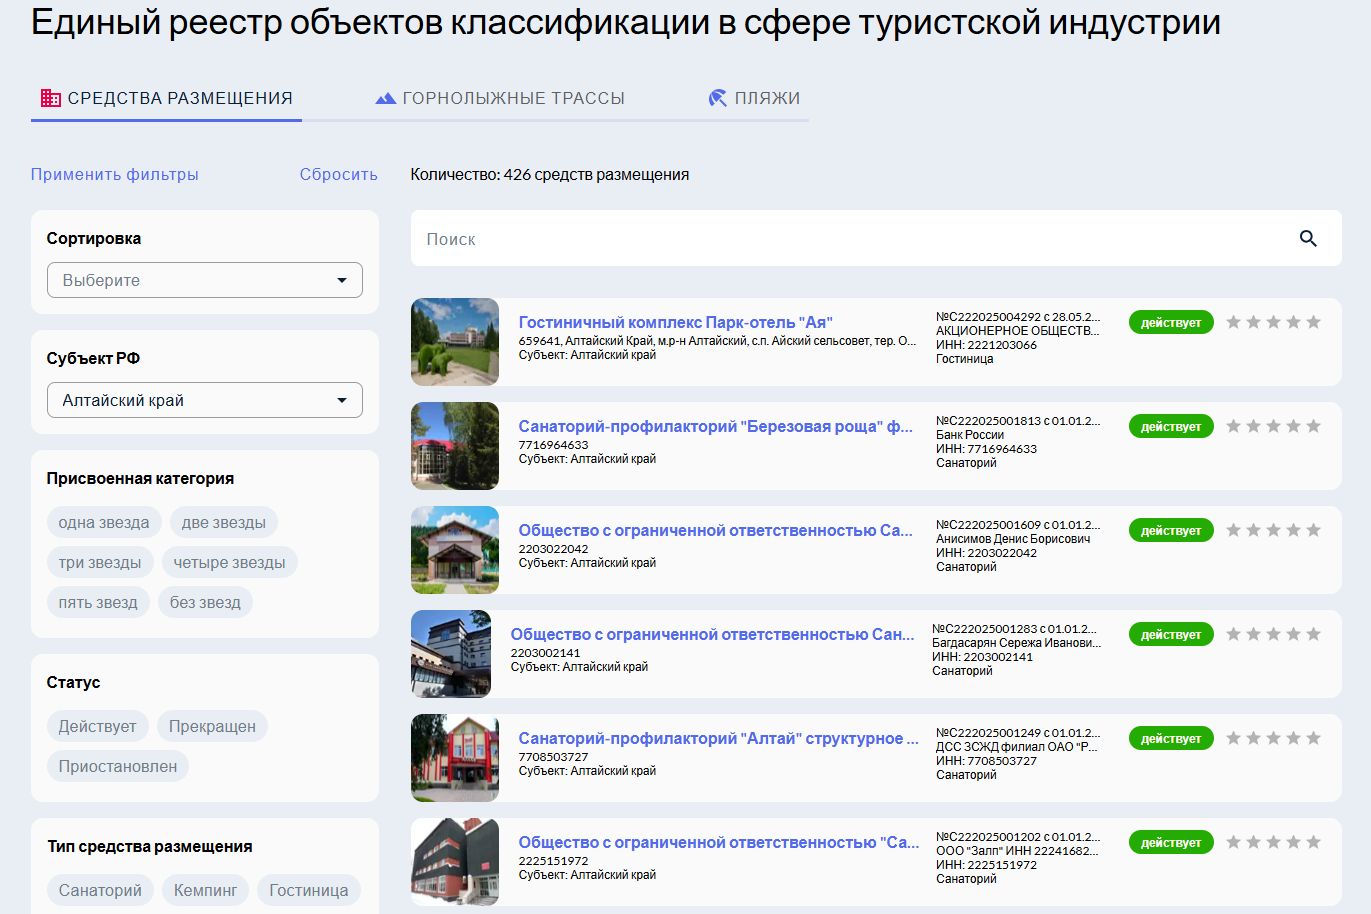Click the Применить фильтры link

114,174
